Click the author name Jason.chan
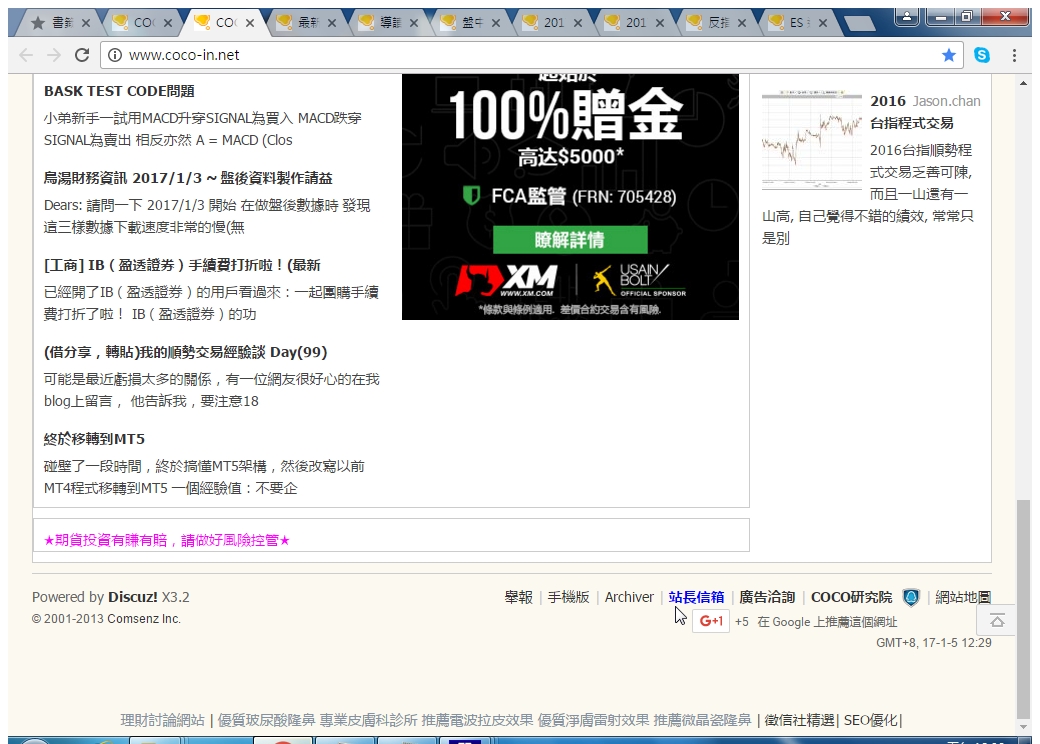1040x744 pixels. point(946,101)
